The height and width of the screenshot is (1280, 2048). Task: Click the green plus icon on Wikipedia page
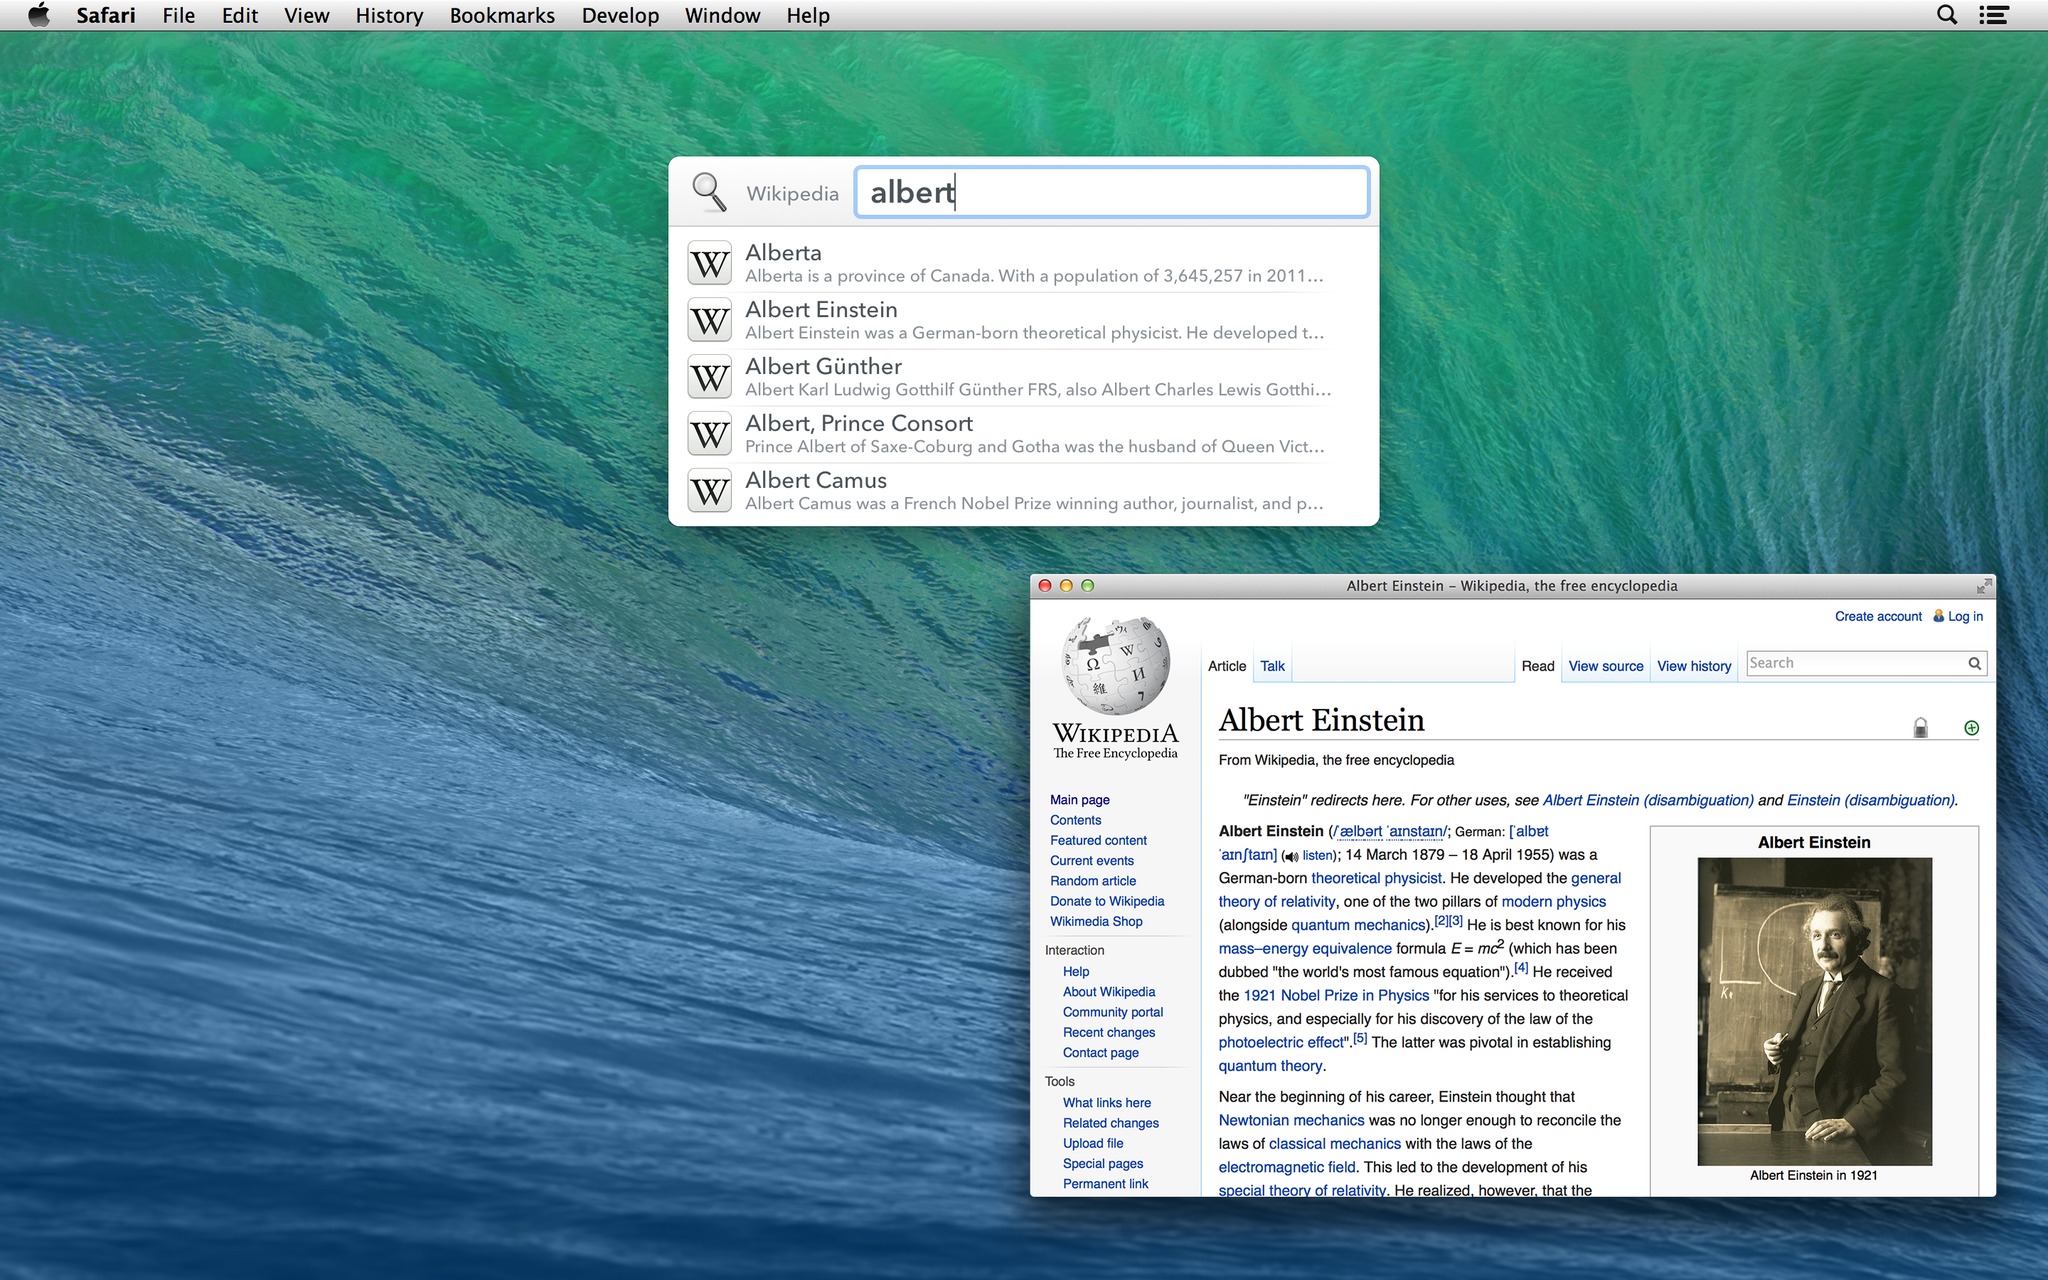(1971, 728)
